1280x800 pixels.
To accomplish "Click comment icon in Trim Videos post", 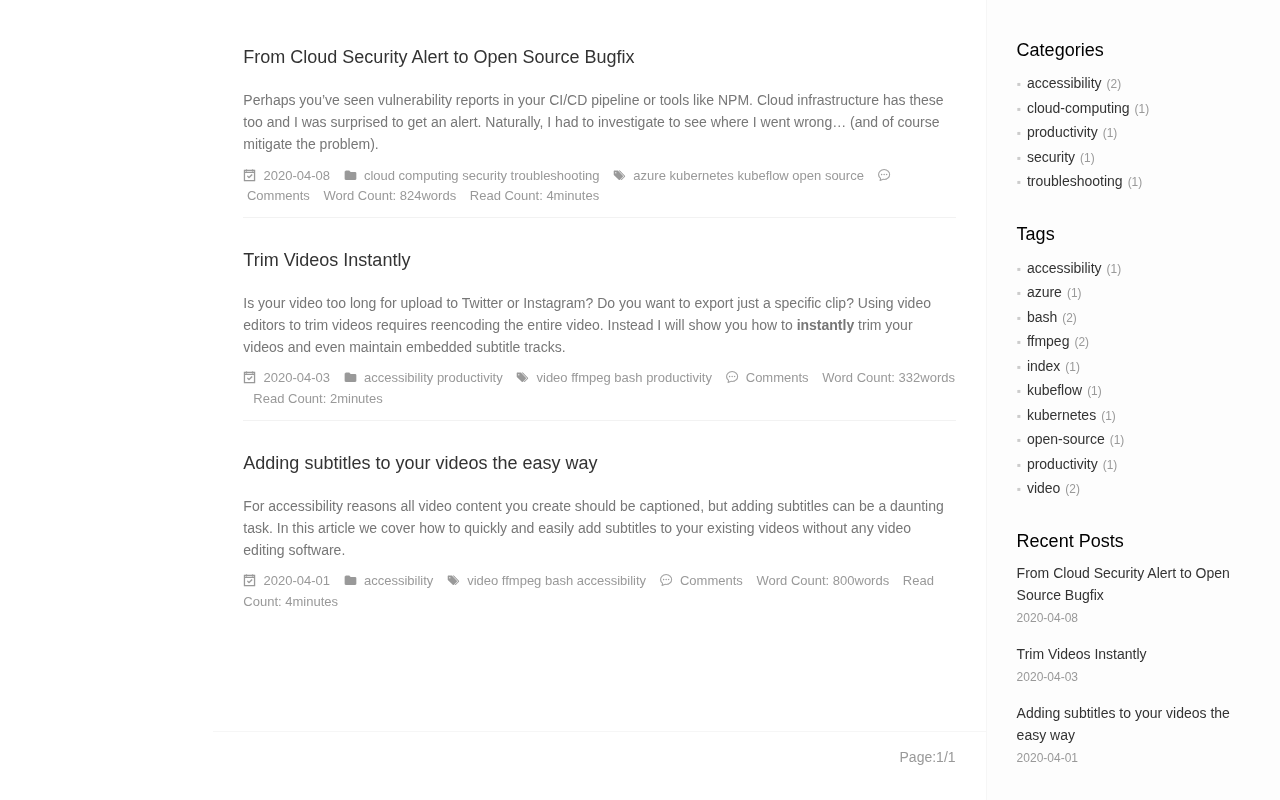I will [732, 378].
